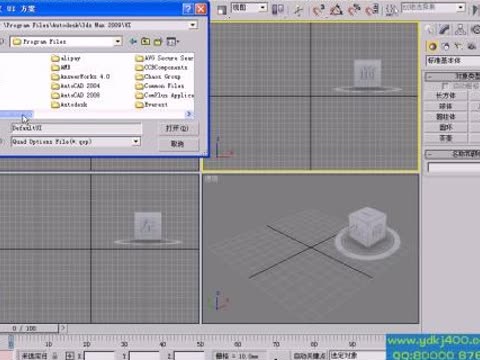This screenshot has height=360, width=480.
Task: Click the file list horizontal scrollbar right arrow
Action: click(x=189, y=114)
